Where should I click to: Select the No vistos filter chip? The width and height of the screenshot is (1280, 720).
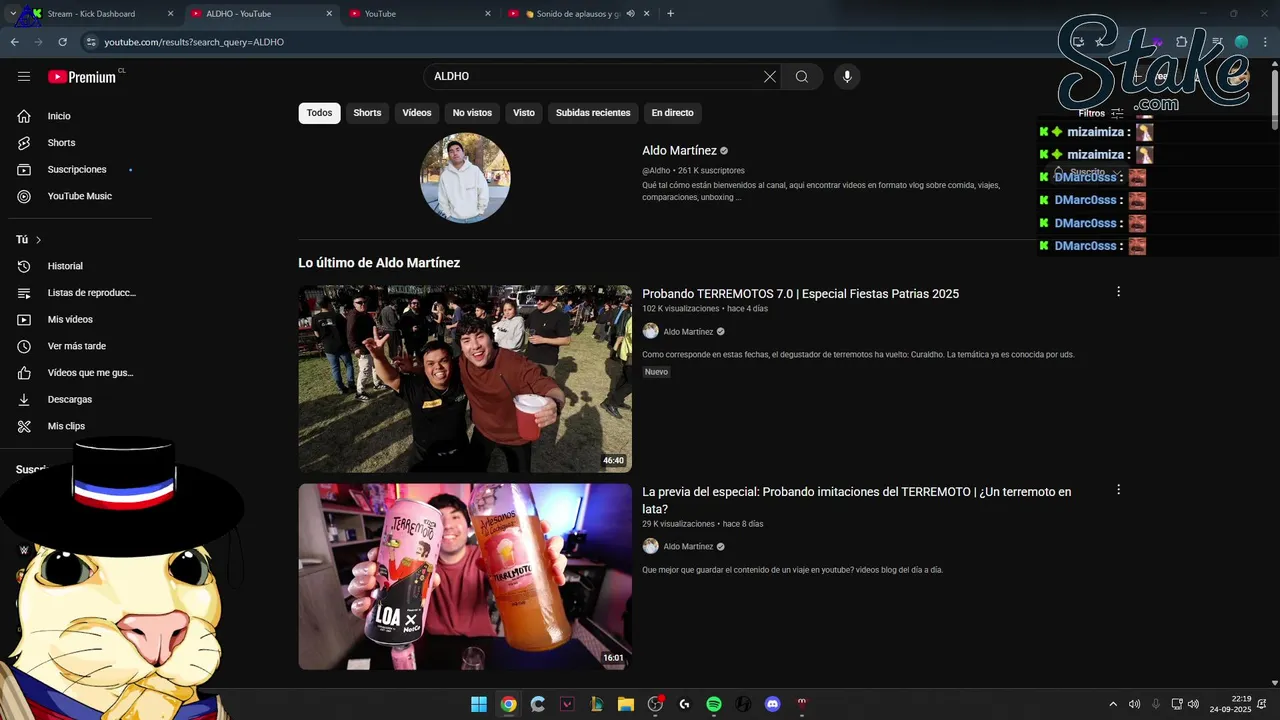coord(472,113)
